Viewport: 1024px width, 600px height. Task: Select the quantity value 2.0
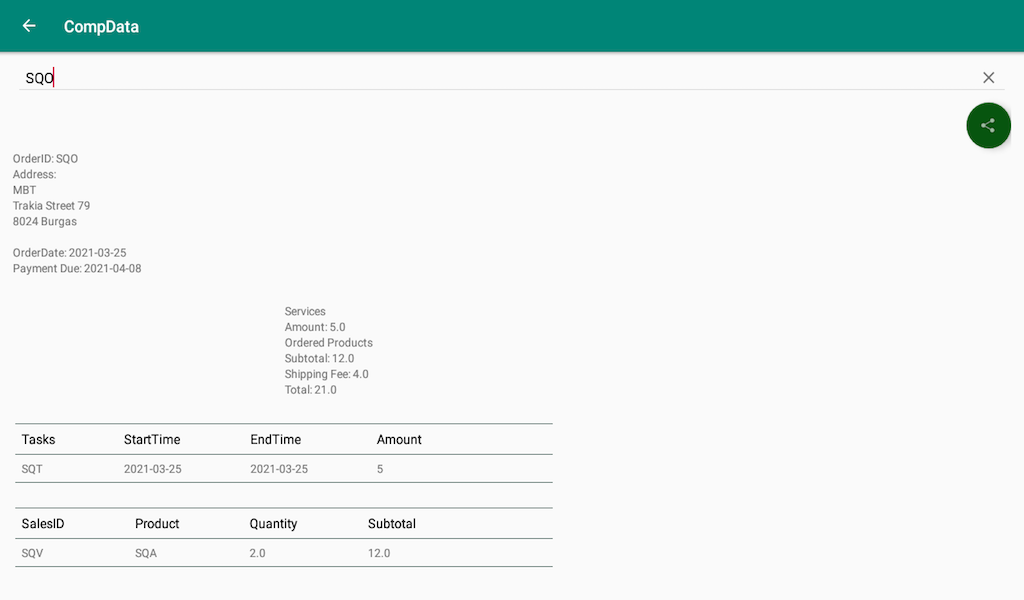[x=257, y=553]
